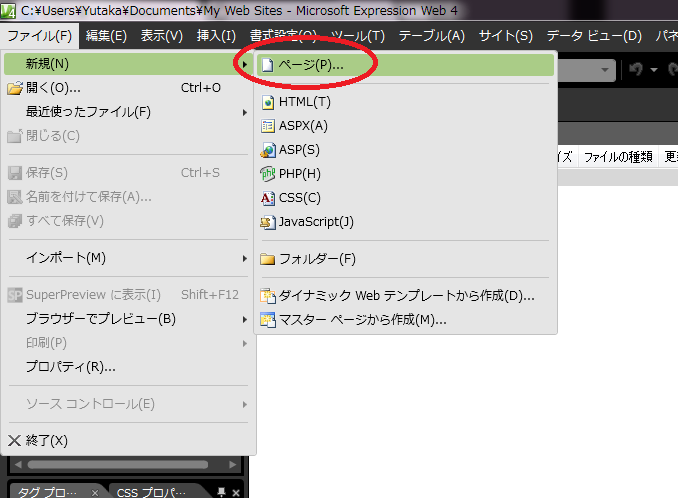Click the right arrow of the horizontal scrollbar
The height and width of the screenshot is (498, 678).
[x=233, y=465]
